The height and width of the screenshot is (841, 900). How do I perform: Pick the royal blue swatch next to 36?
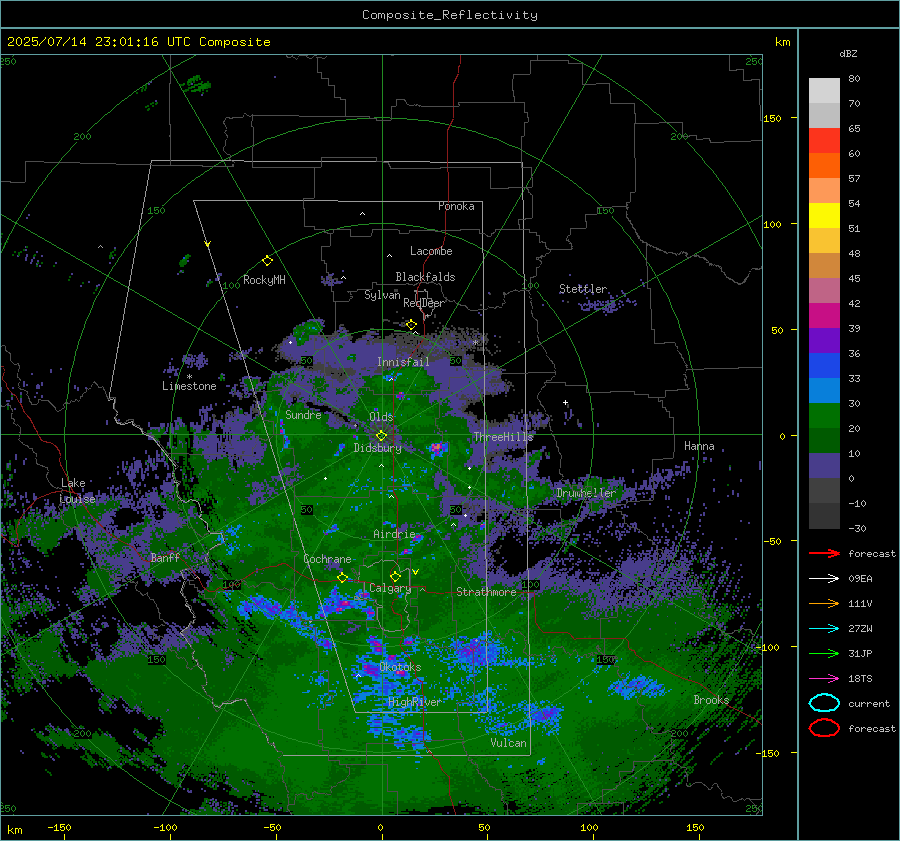[x=824, y=366]
